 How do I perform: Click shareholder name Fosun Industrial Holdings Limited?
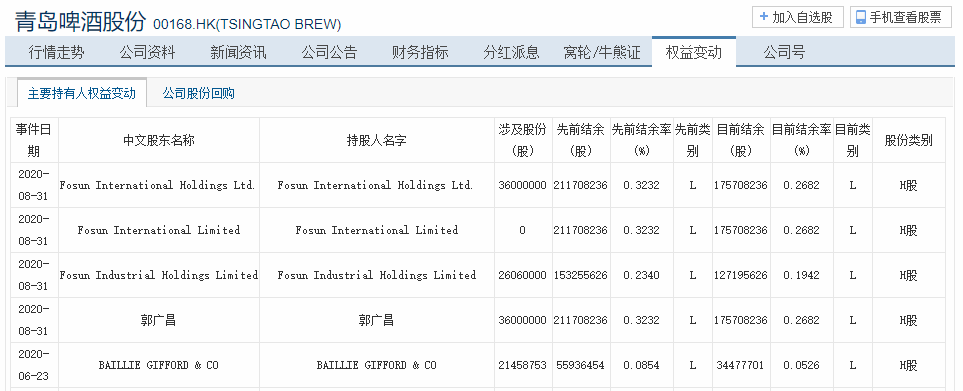tap(158, 275)
